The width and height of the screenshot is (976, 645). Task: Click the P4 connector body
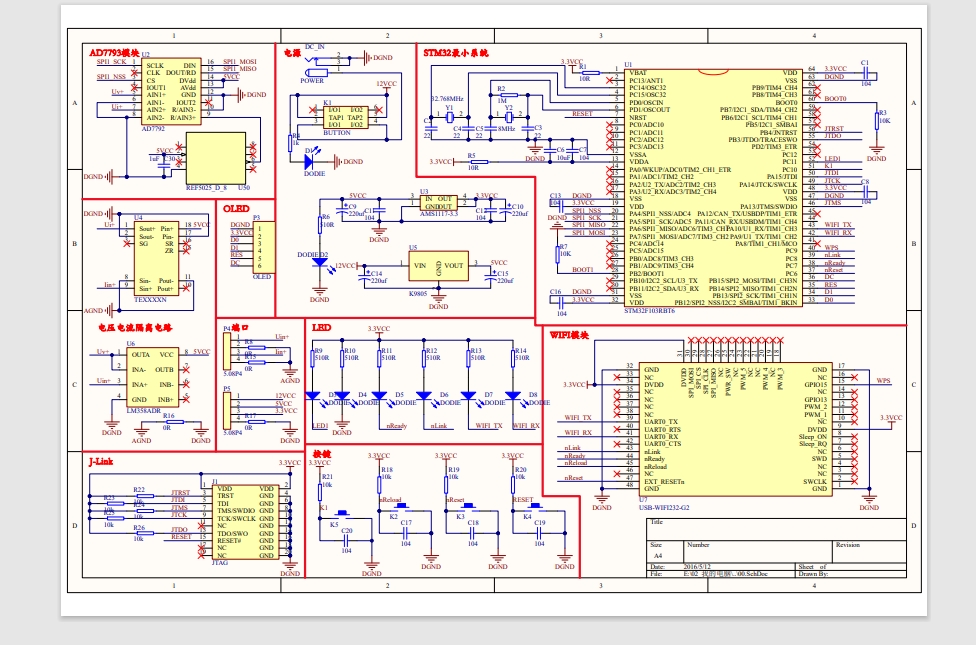[227, 351]
